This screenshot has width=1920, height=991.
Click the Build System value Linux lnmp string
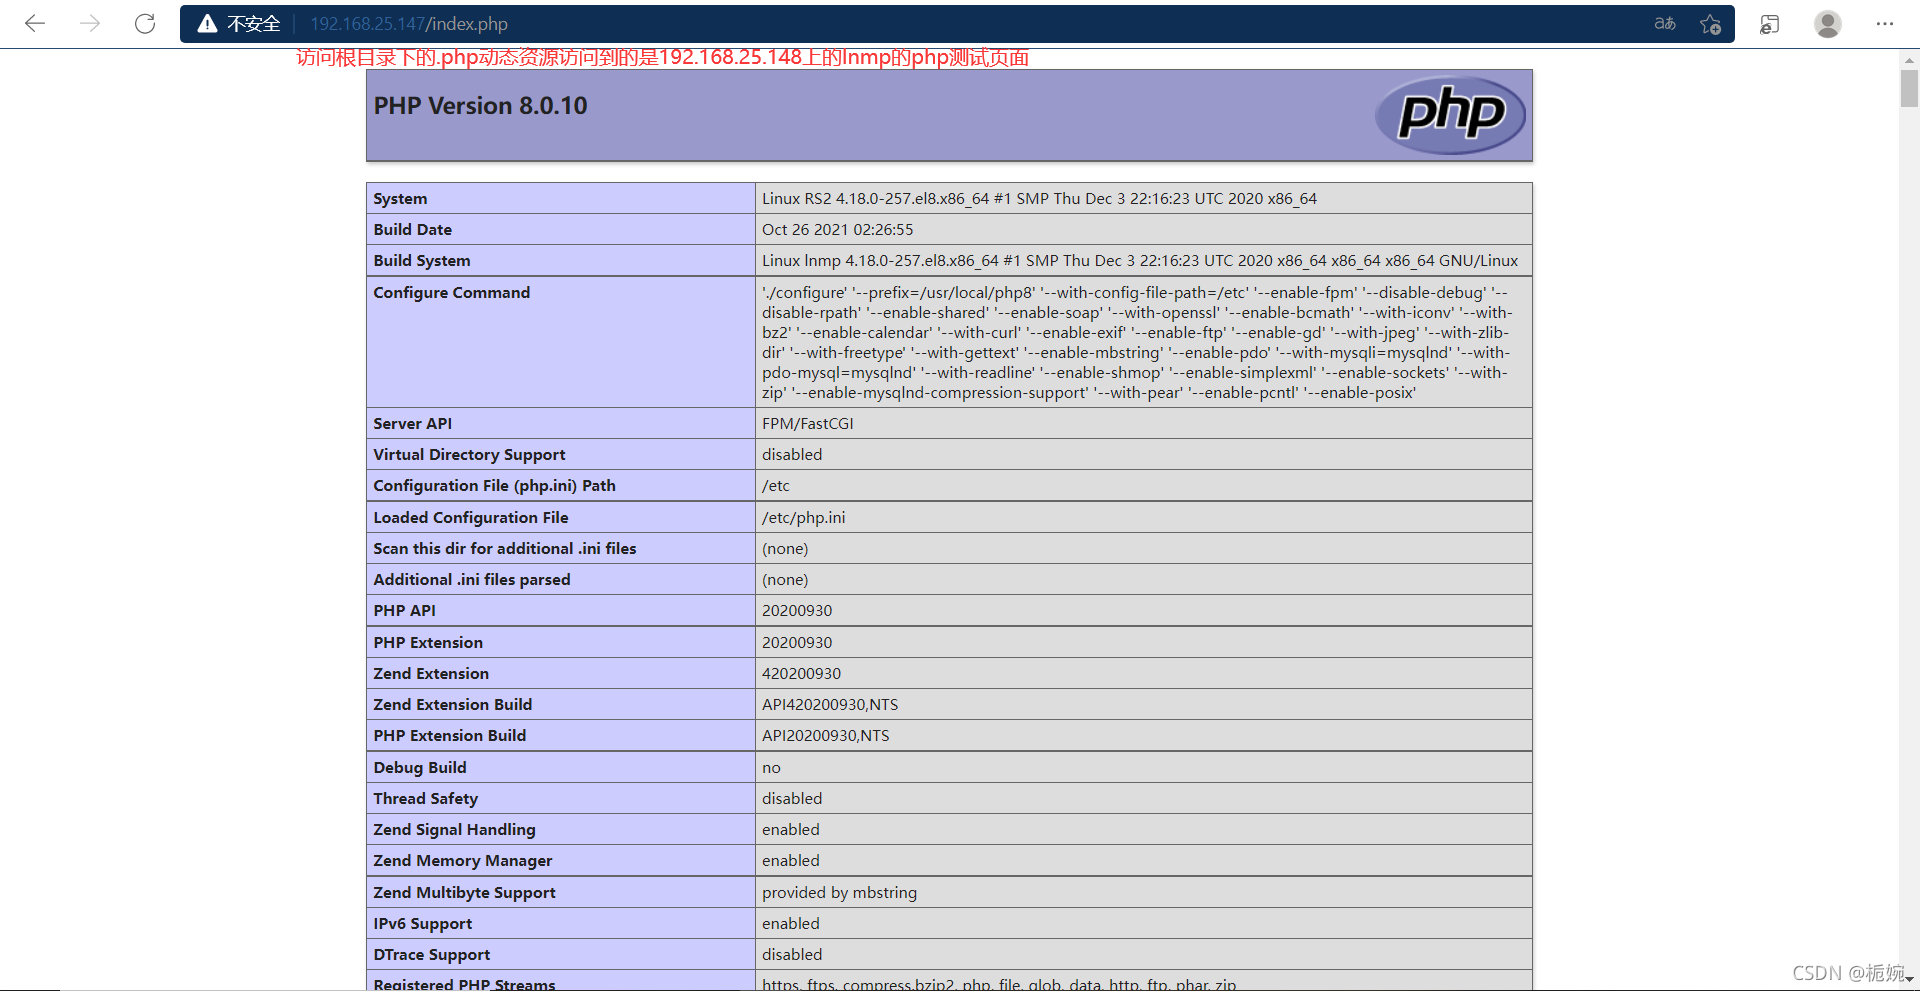click(x=1140, y=261)
